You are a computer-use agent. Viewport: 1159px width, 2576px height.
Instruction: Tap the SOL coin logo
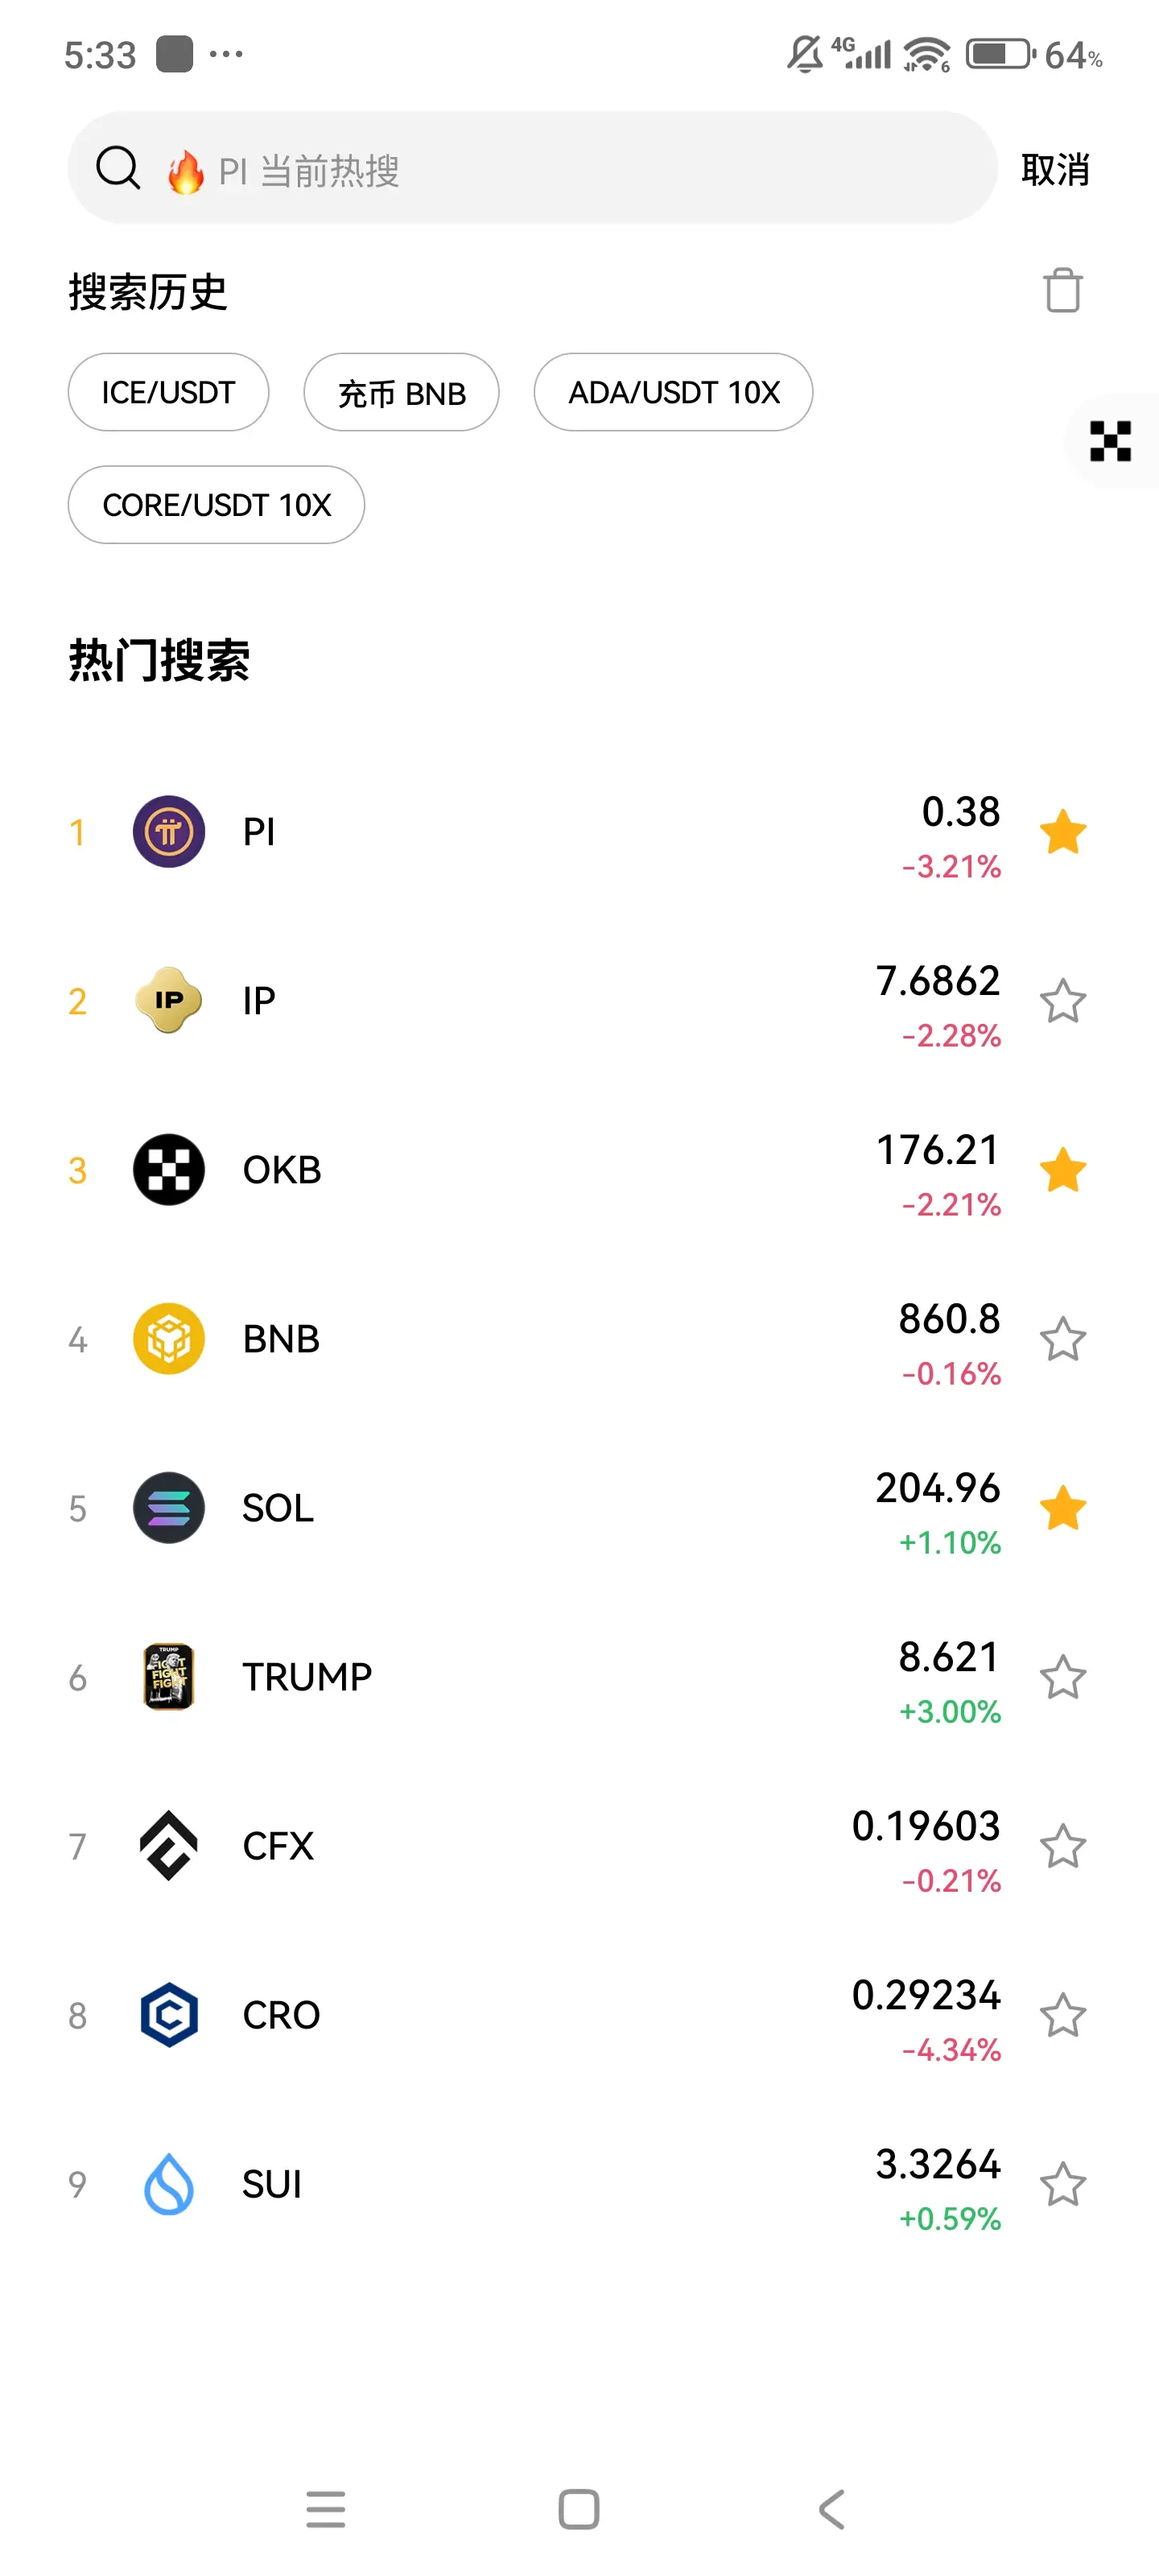coord(169,1508)
